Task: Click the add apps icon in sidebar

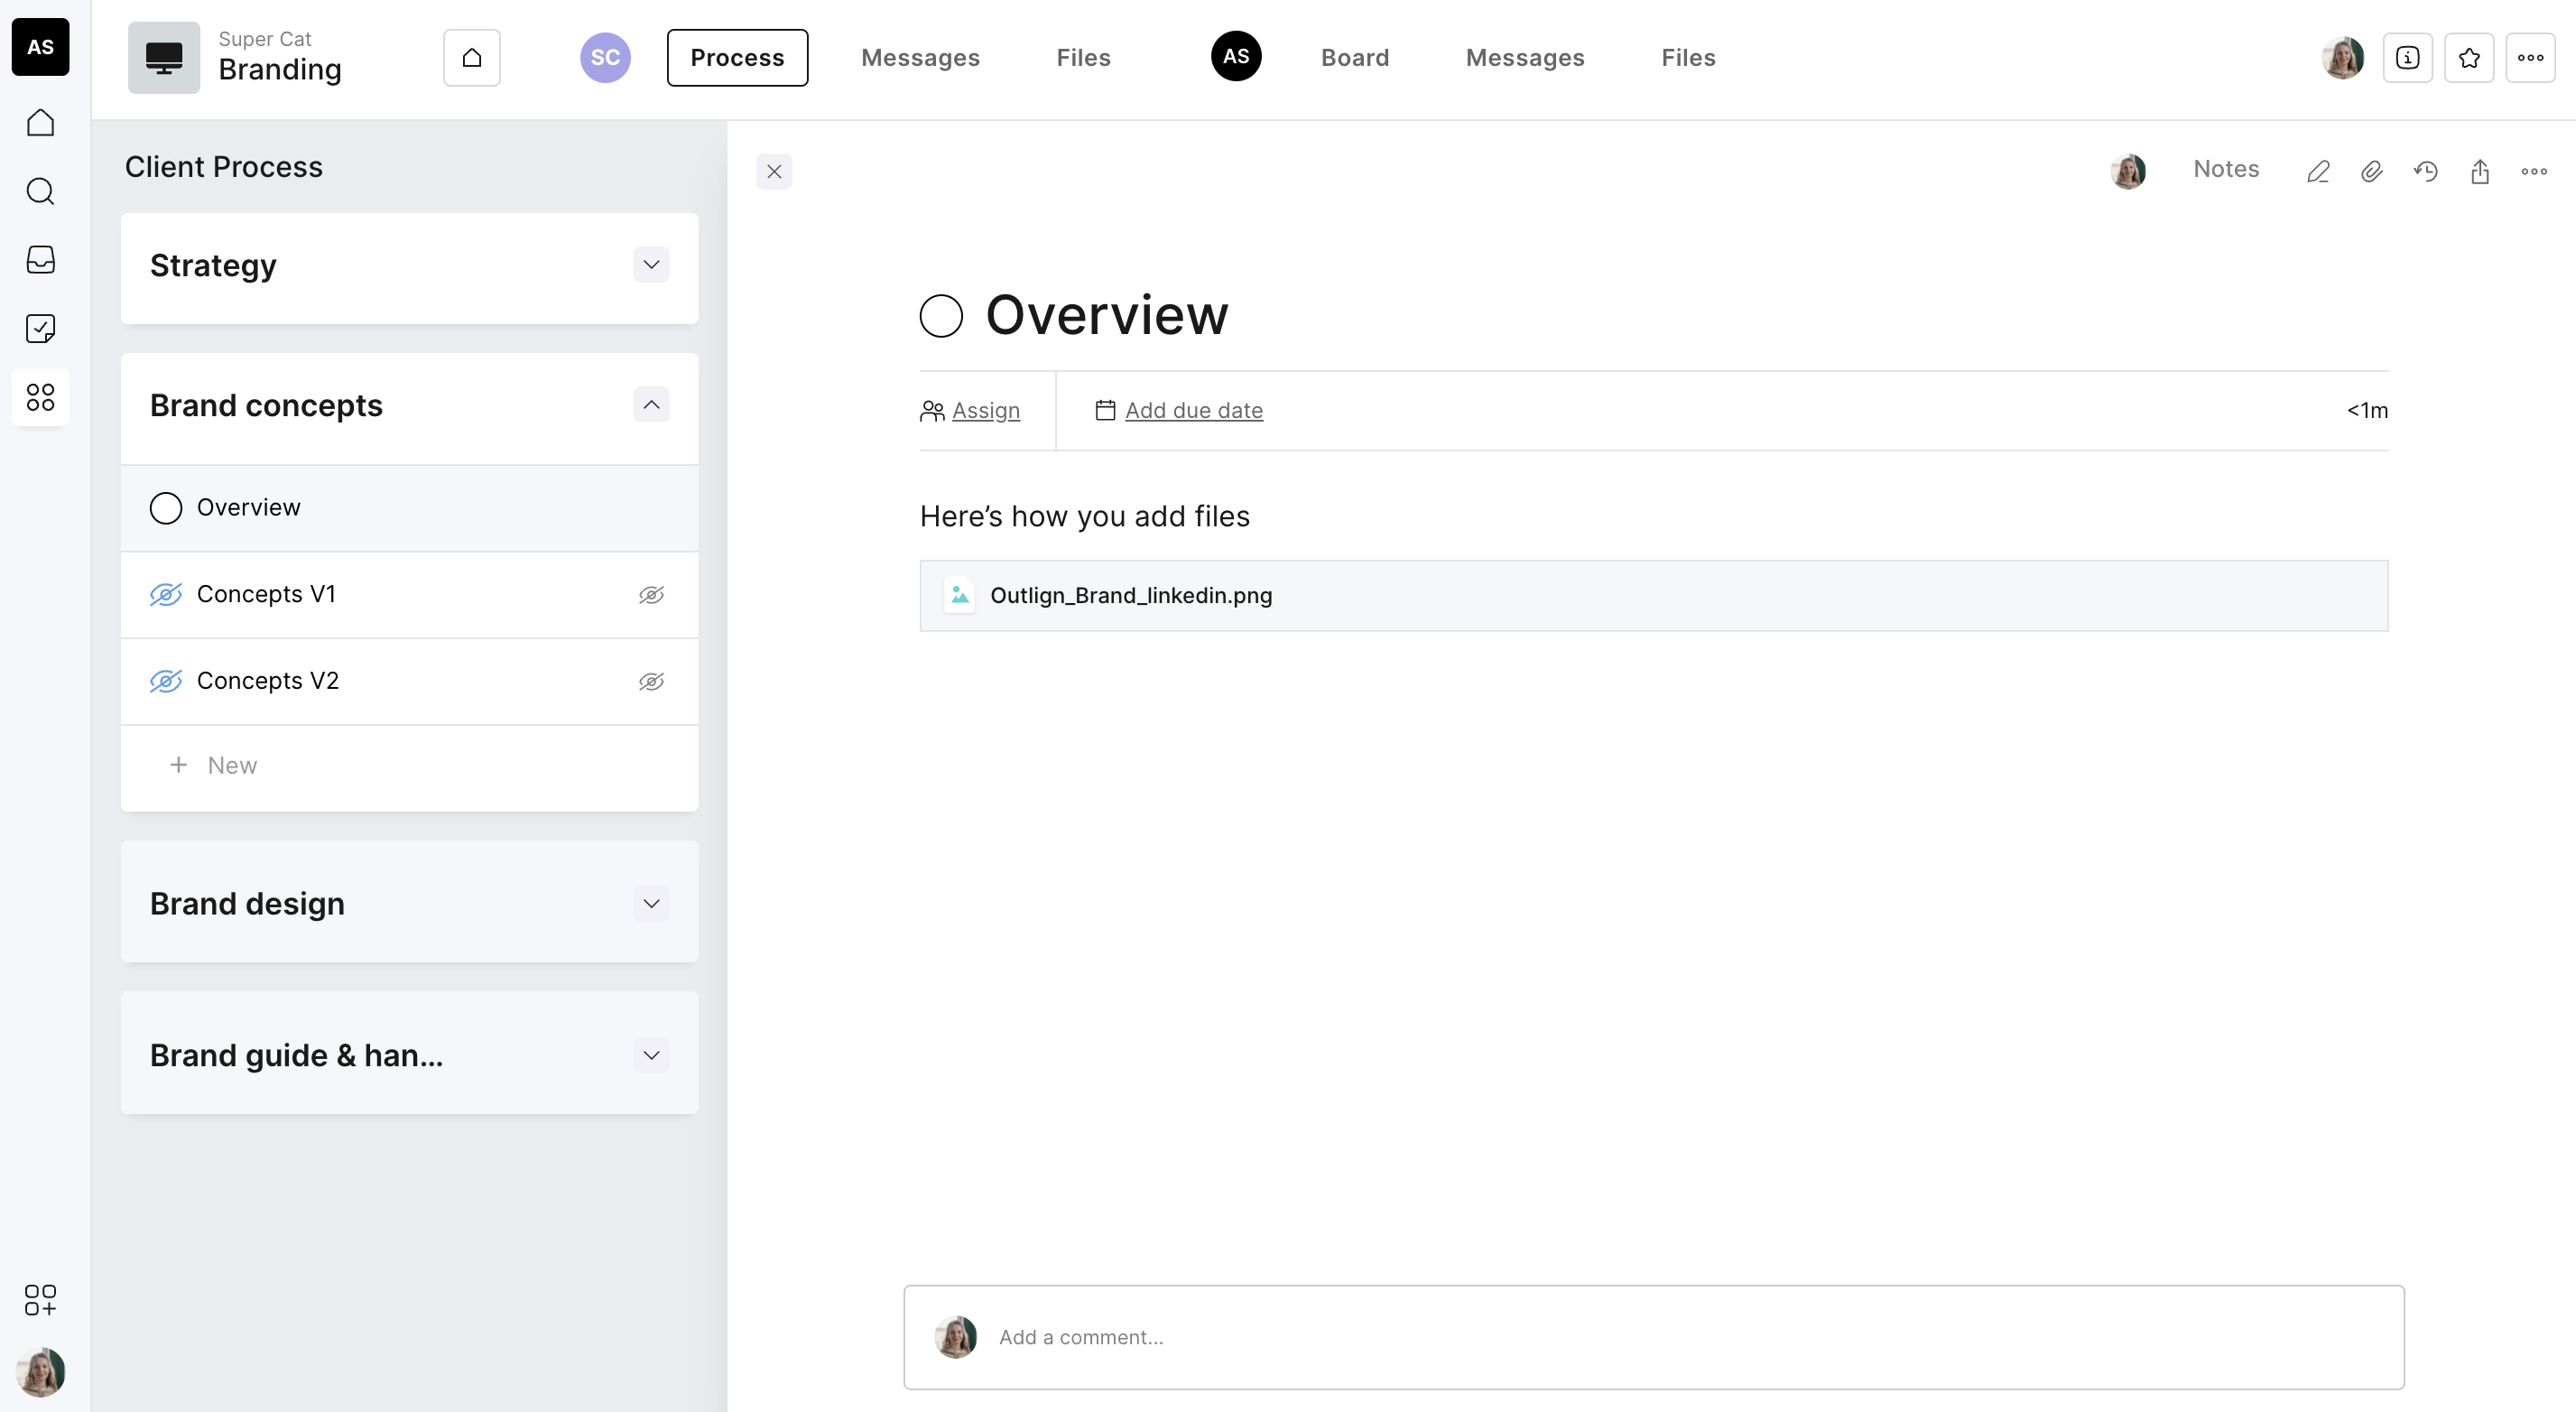Action: [x=40, y=1299]
